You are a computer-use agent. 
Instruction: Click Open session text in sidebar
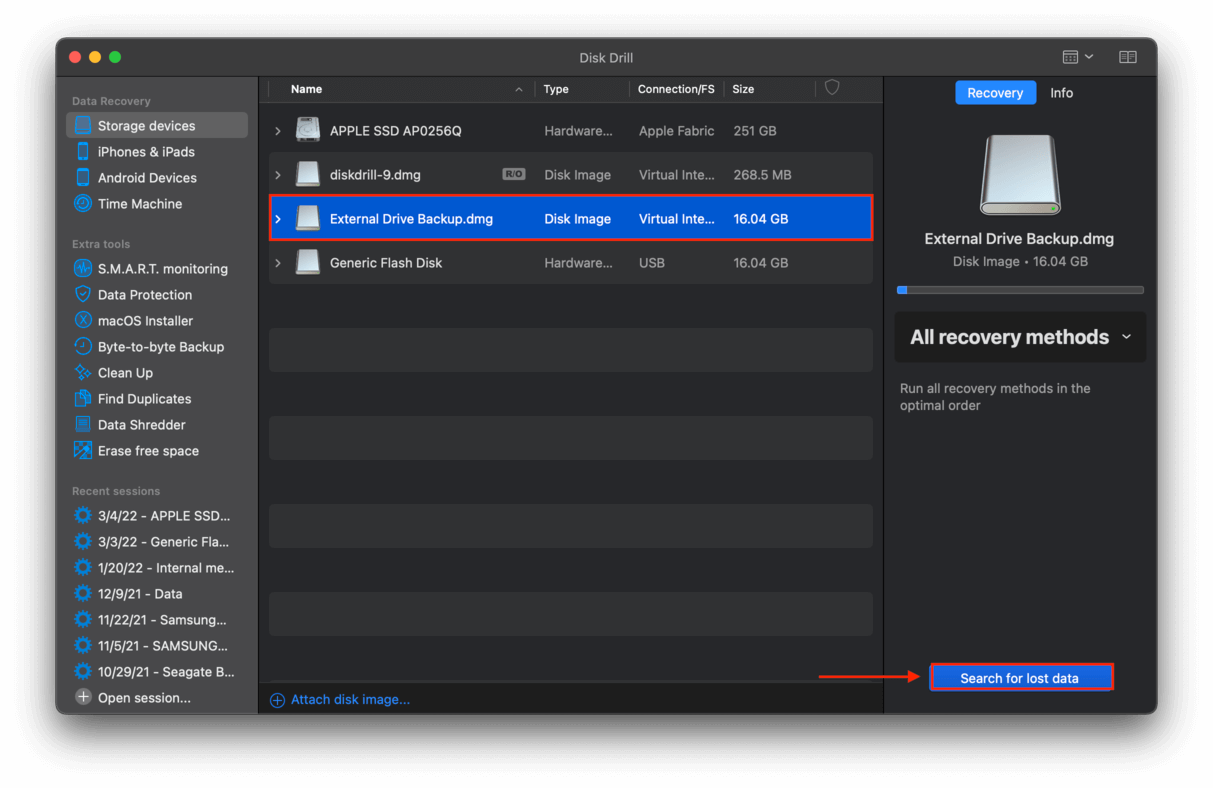[x=144, y=698]
